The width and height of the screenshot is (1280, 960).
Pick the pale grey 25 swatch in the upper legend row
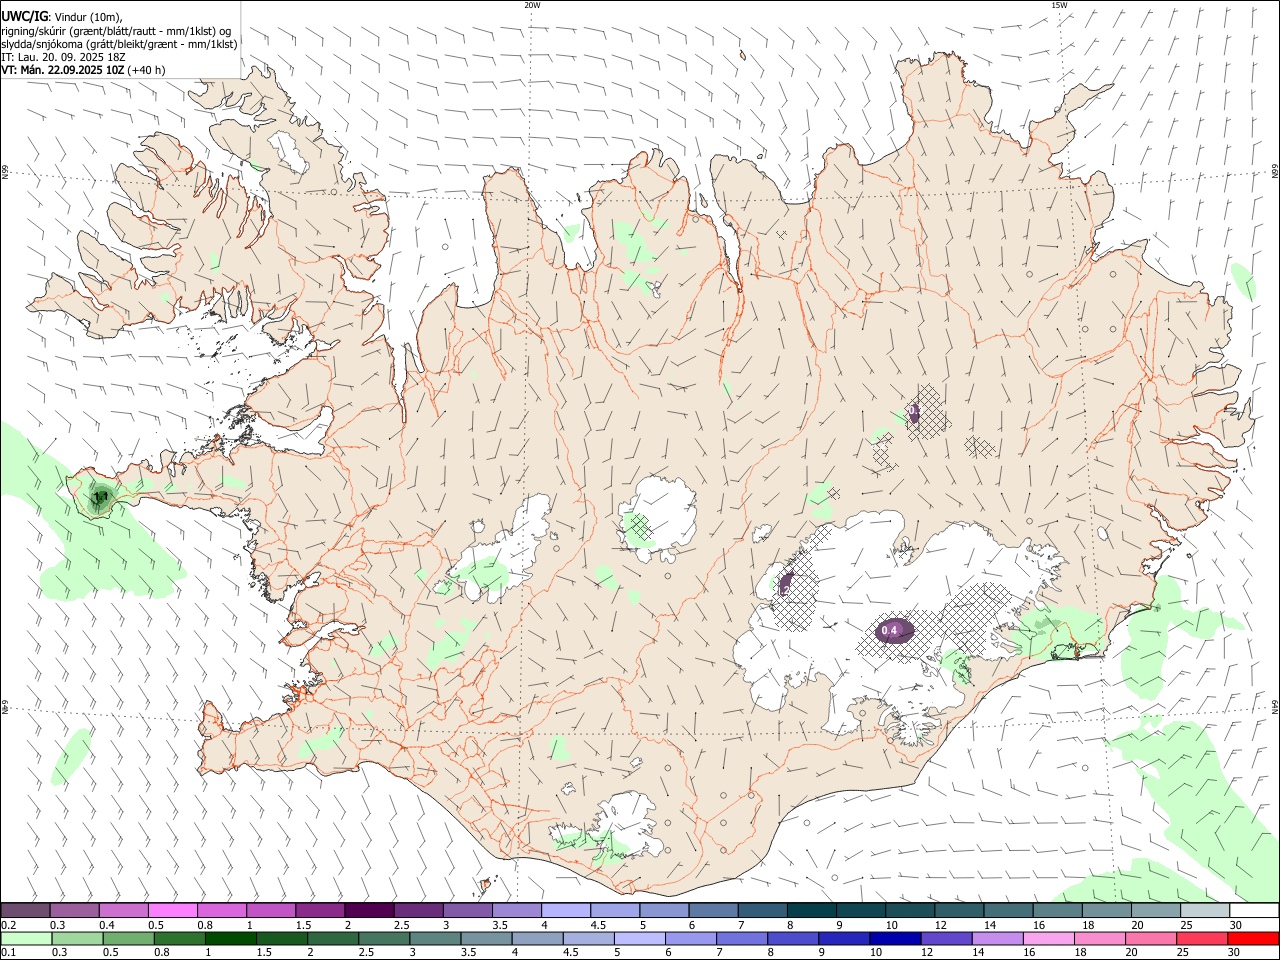coord(1204,910)
